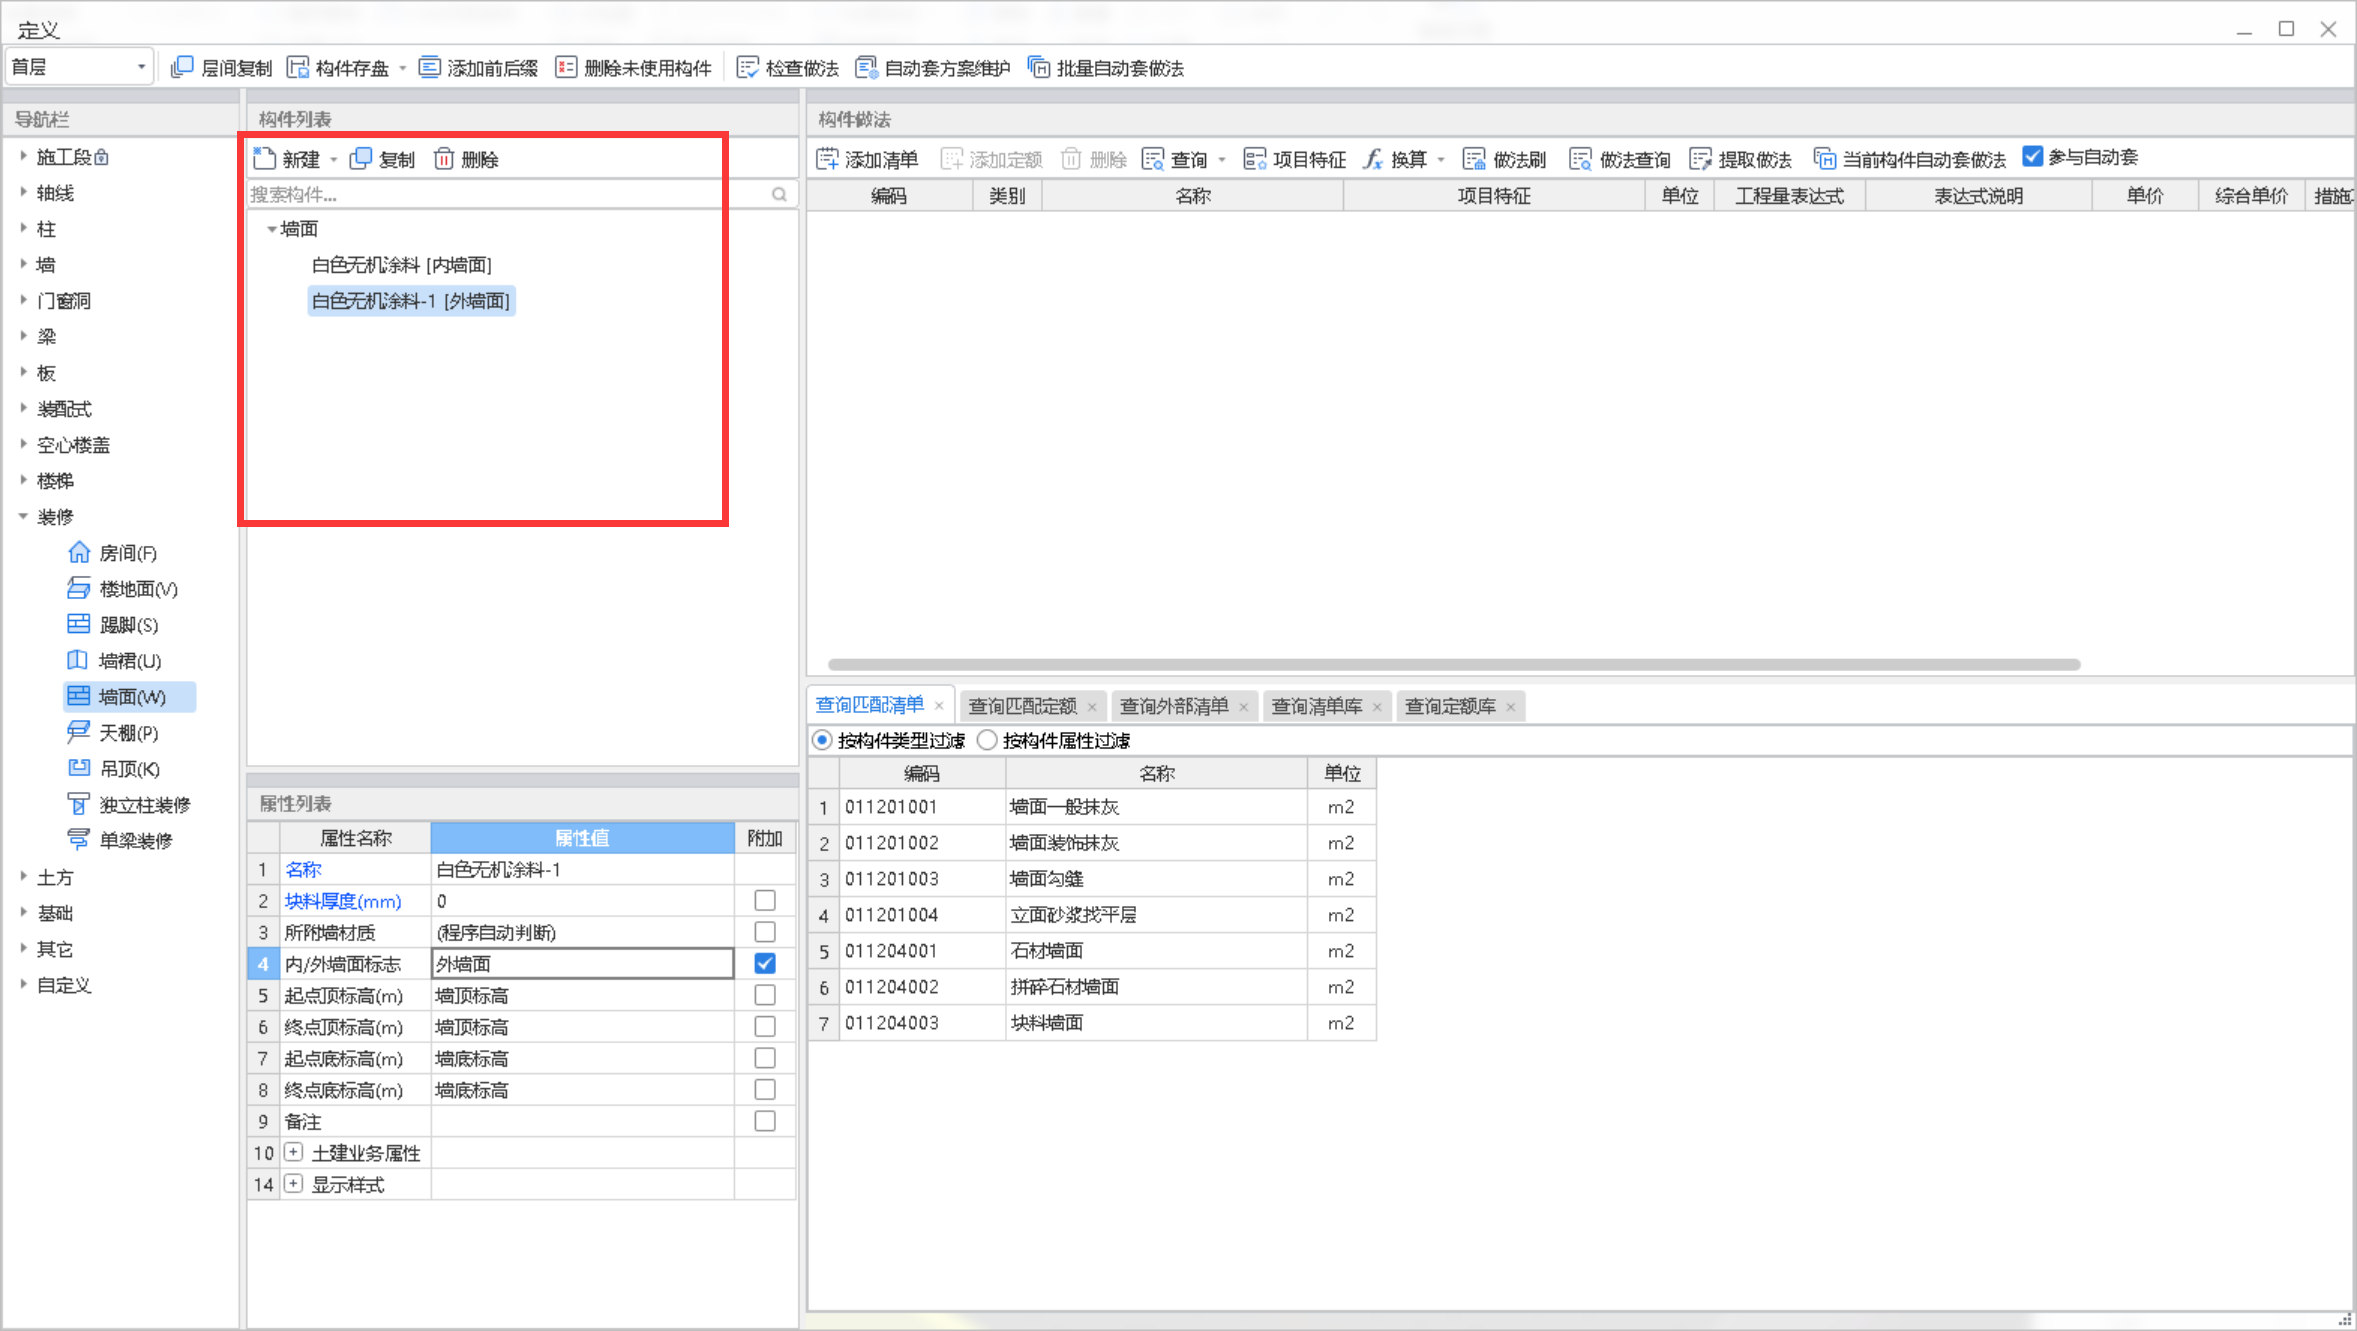Expand the 柱 node in the navigation
2357x1331 pixels.
tap(23, 229)
